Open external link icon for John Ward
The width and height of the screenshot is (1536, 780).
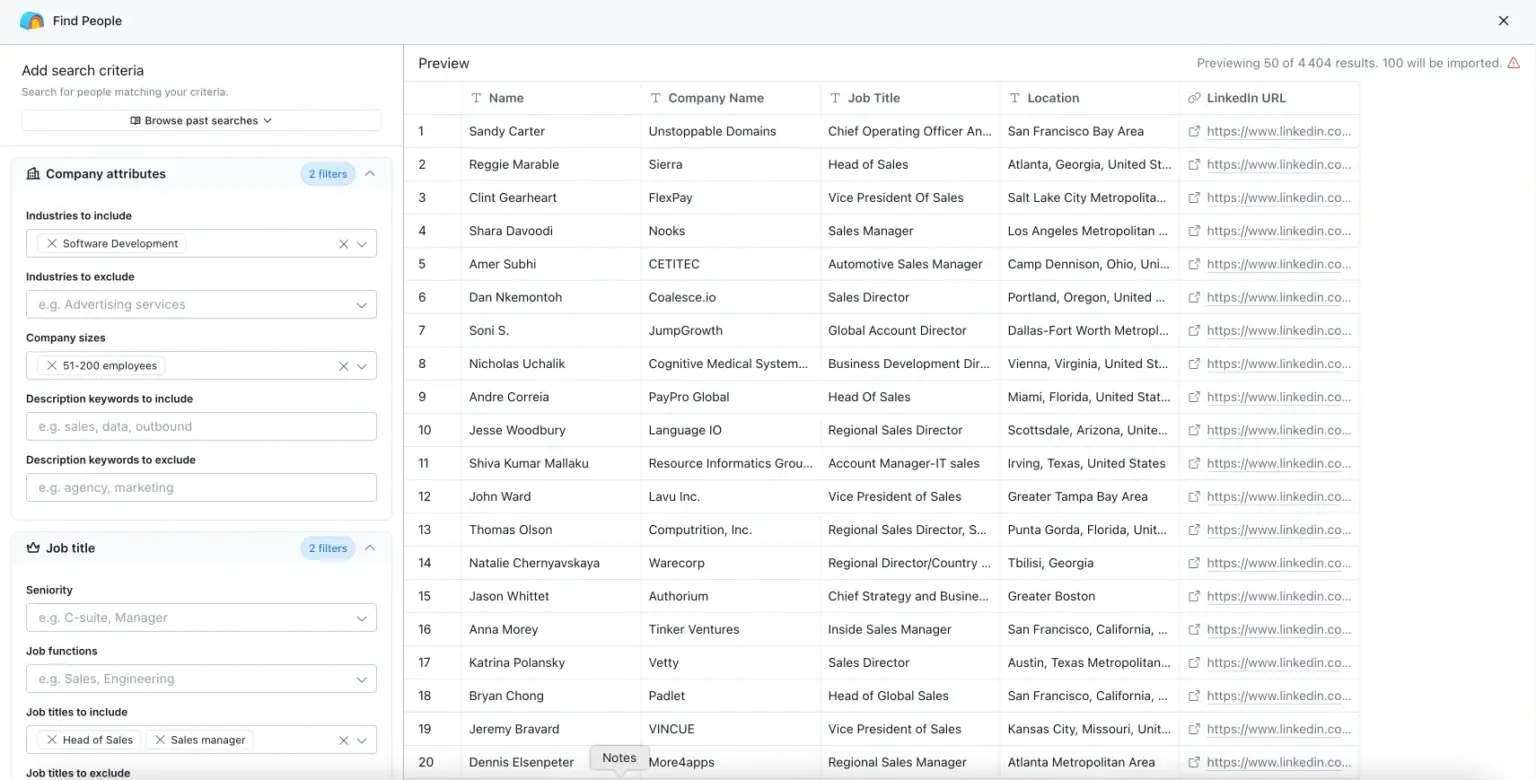(x=1194, y=497)
